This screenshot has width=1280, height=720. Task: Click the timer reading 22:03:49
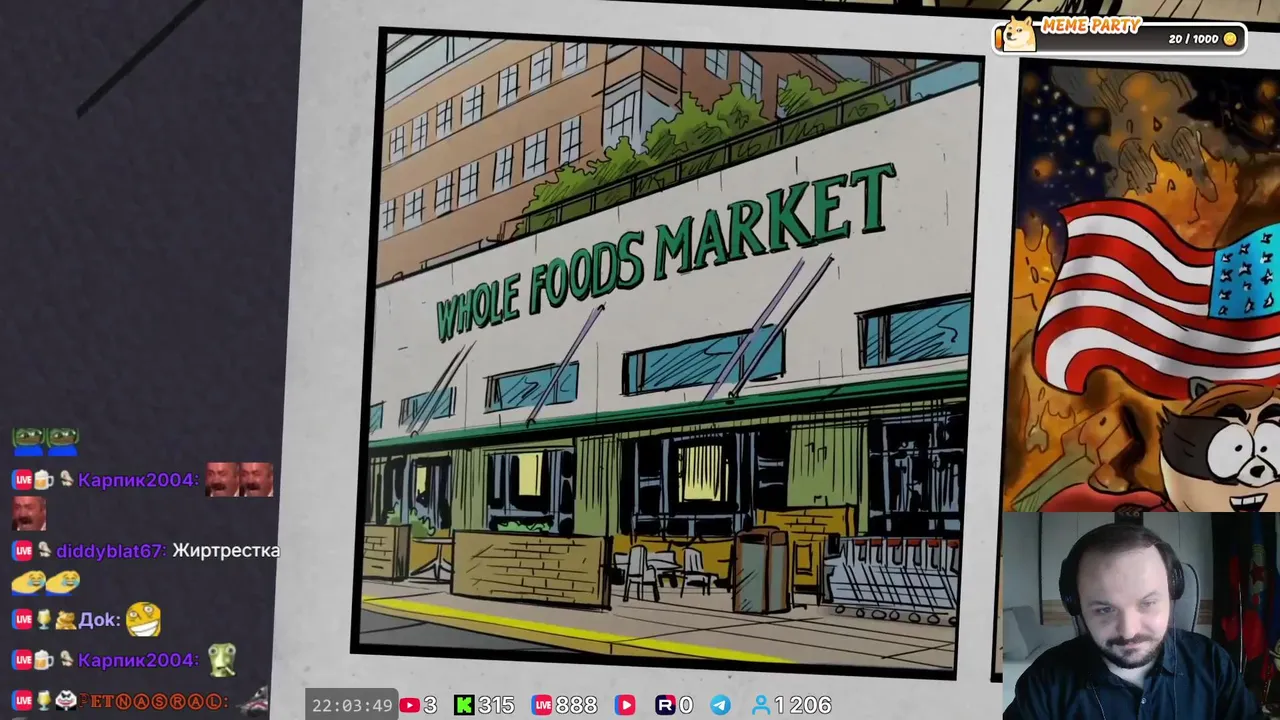352,705
